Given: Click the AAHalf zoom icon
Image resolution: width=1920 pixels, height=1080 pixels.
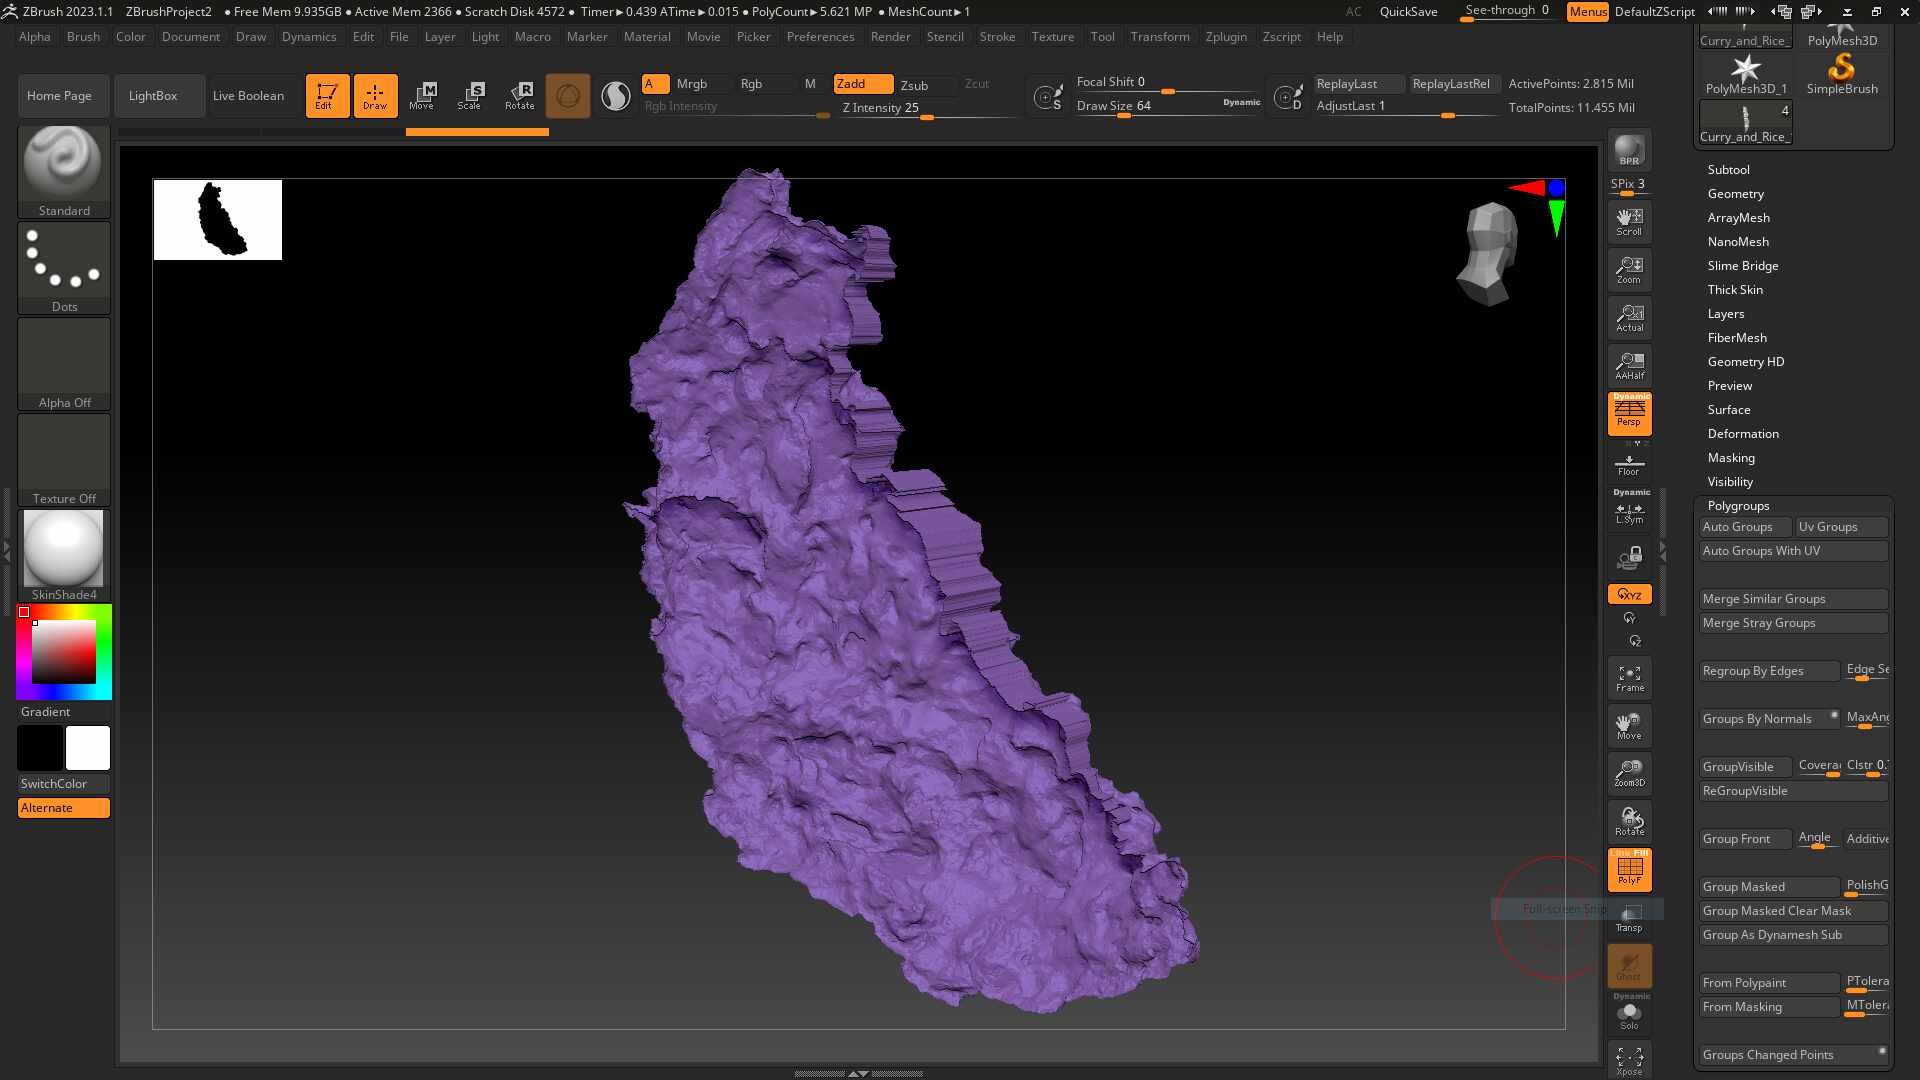Looking at the screenshot, I should pos(1629,366).
